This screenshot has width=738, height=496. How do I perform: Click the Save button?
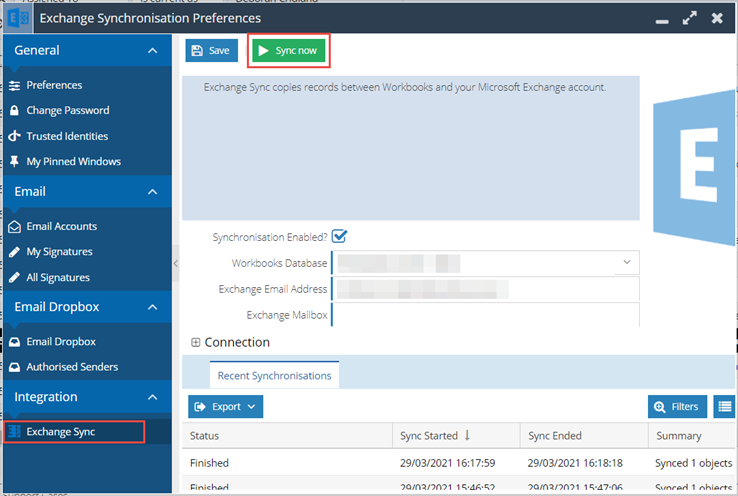(x=211, y=50)
